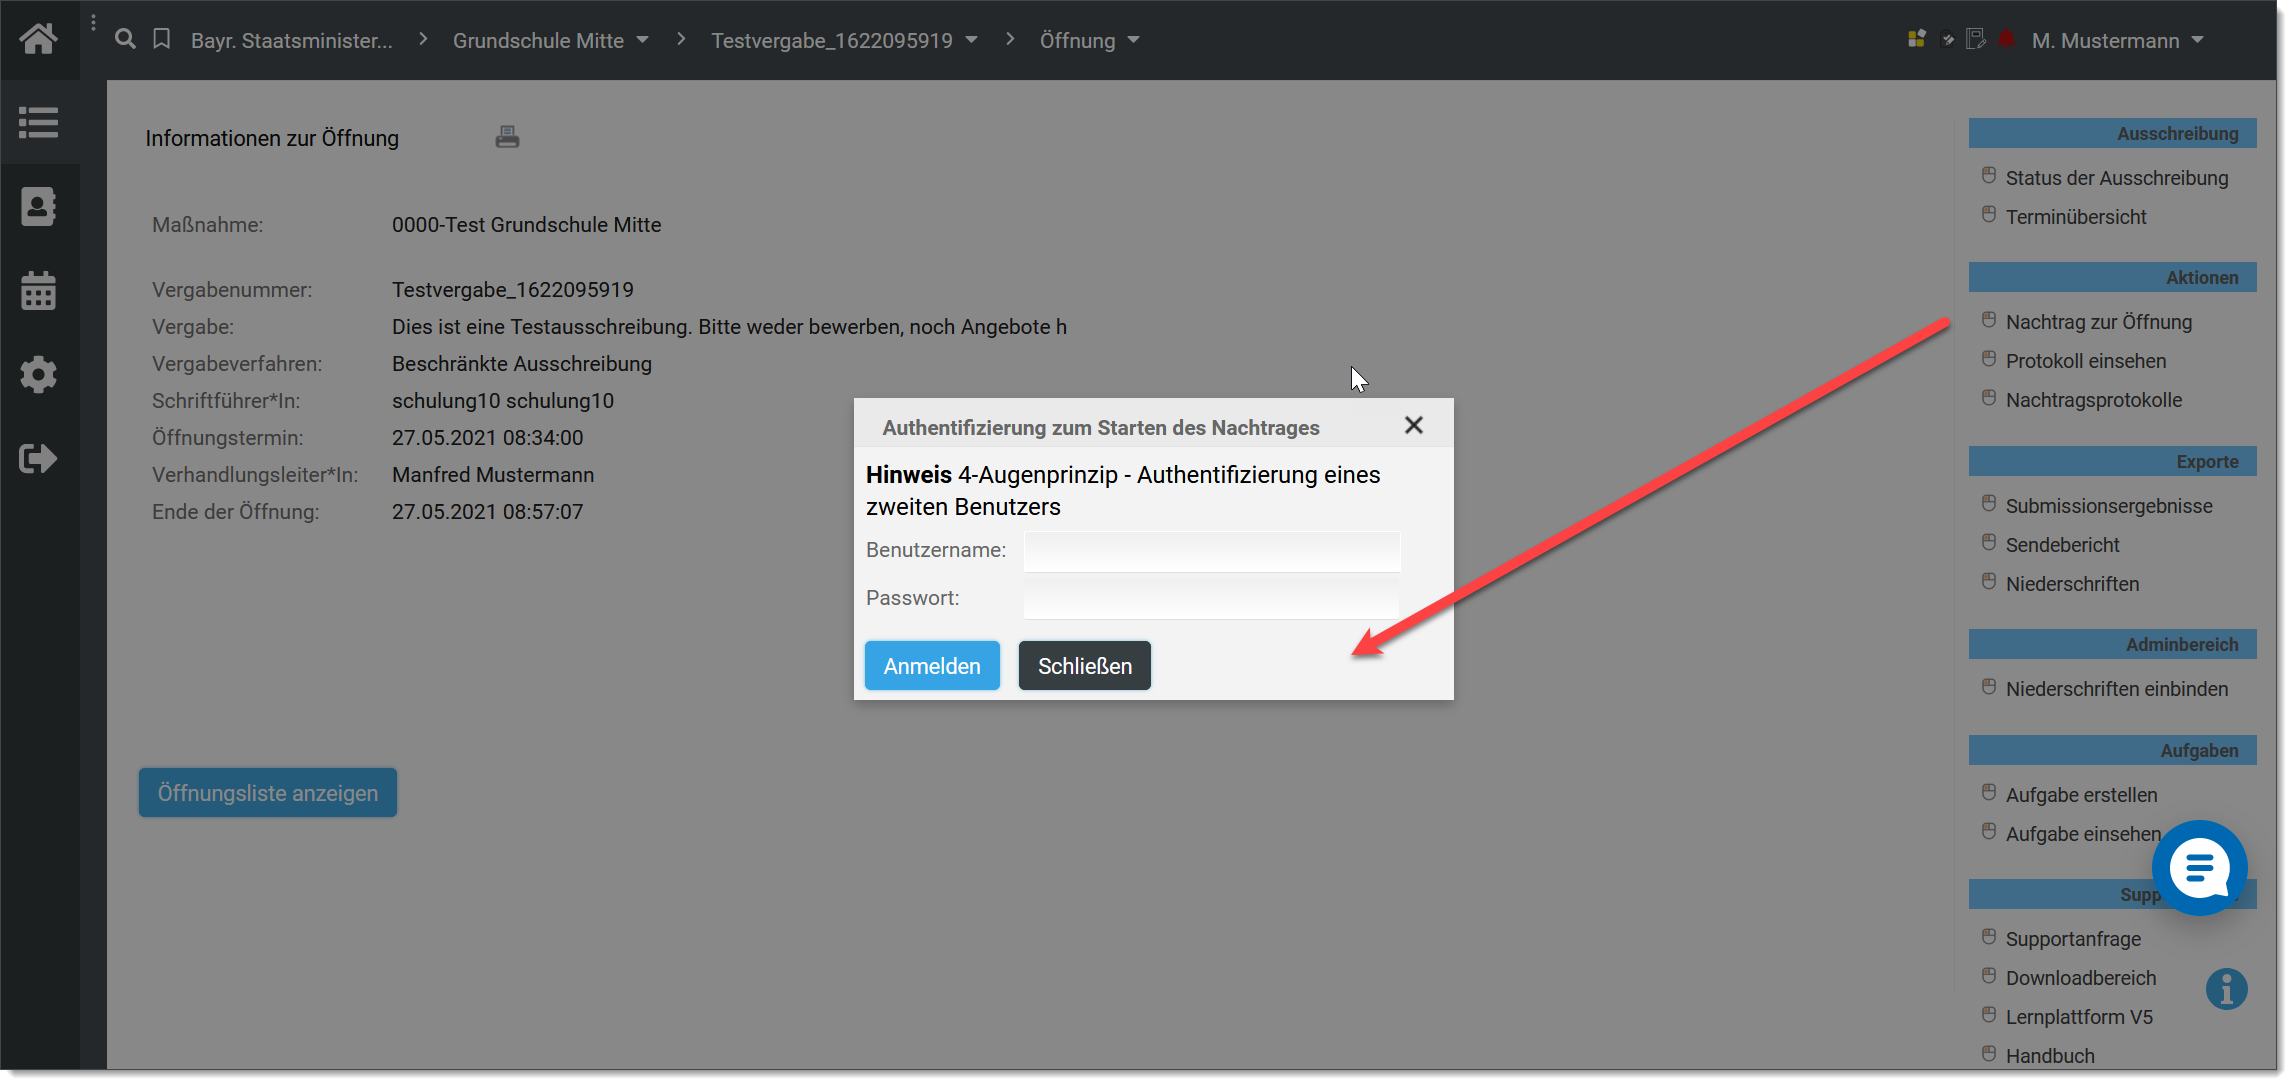Viewport: 2292px width, 1085px height.
Task: Click the Verhandlungsleiter value Manfred Mustermann
Action: (x=493, y=475)
